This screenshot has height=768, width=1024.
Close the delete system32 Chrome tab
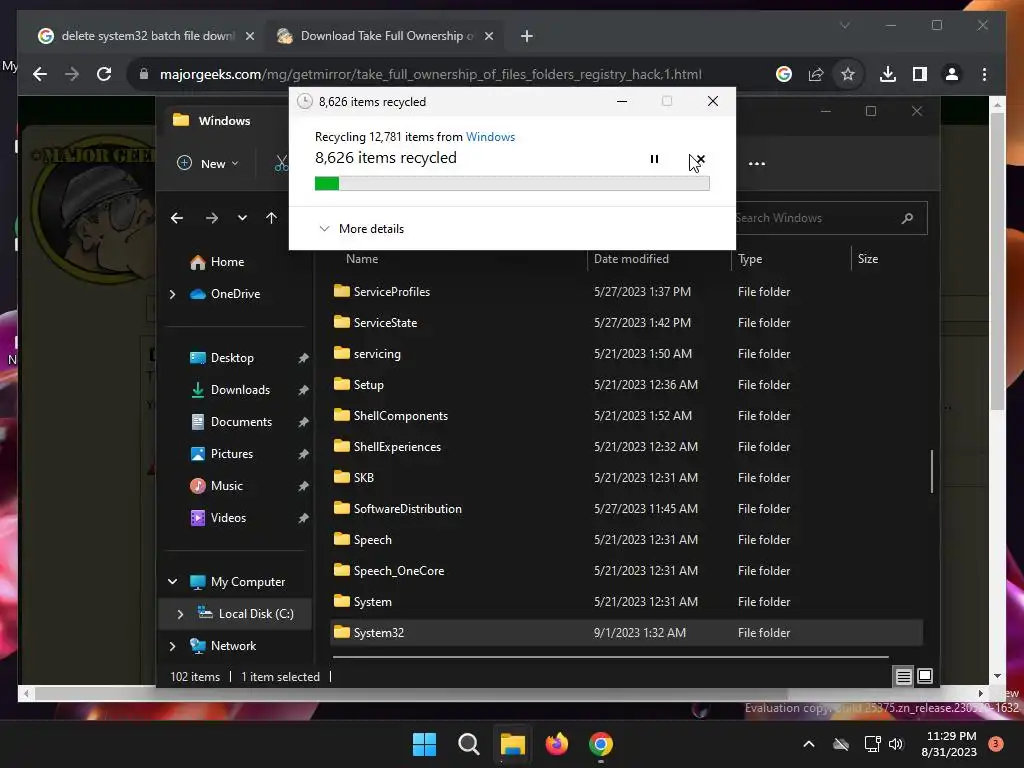tap(249, 36)
